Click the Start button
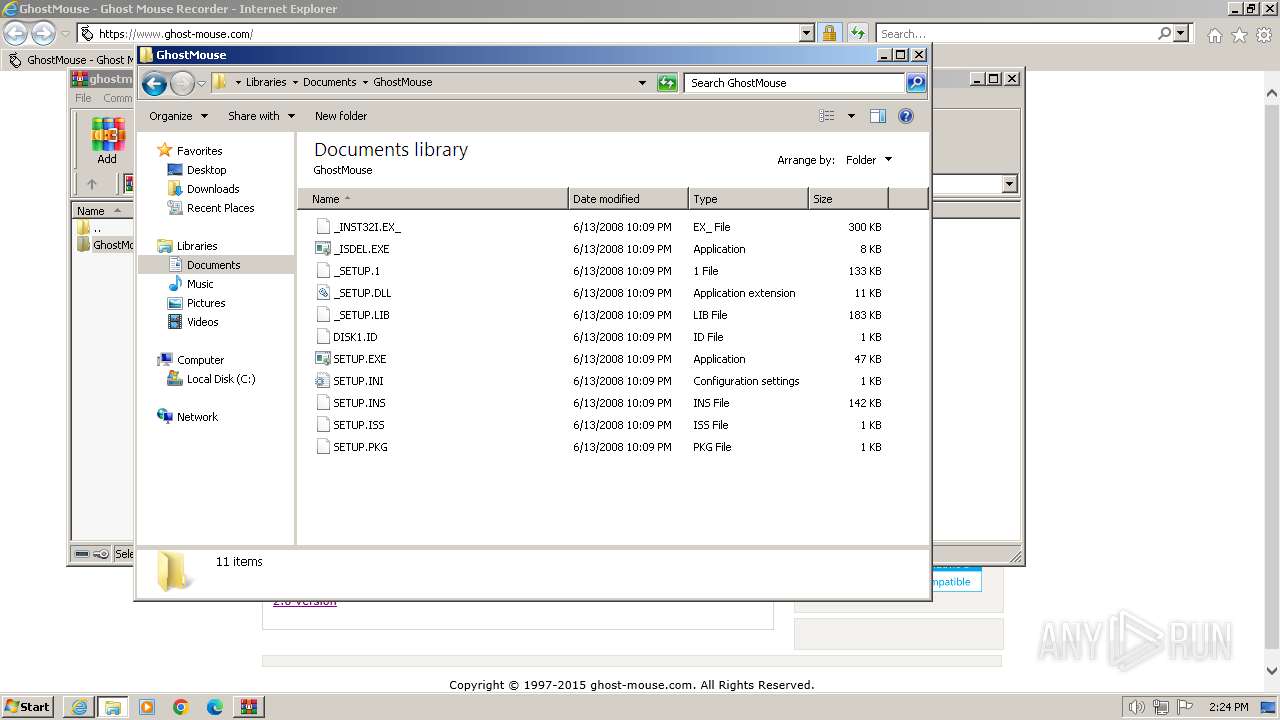1280x720 pixels. point(28,707)
